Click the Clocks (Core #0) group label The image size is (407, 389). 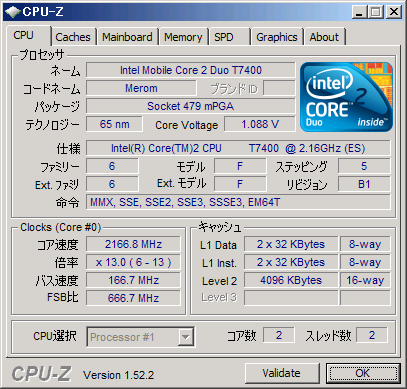tap(60, 227)
